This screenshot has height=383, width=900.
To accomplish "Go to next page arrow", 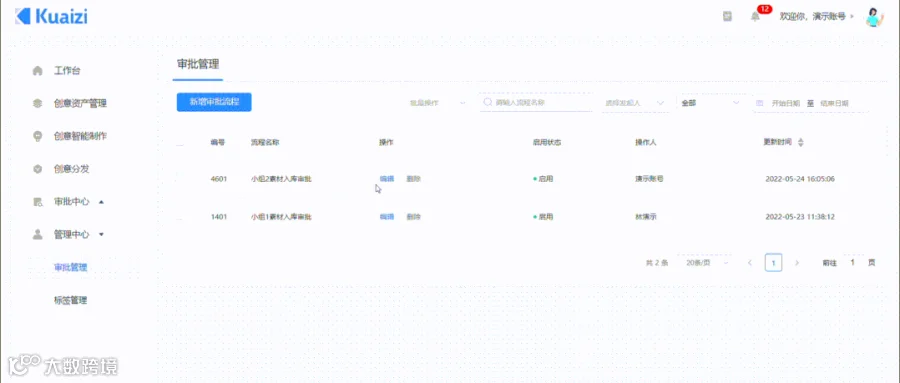I will click(797, 263).
